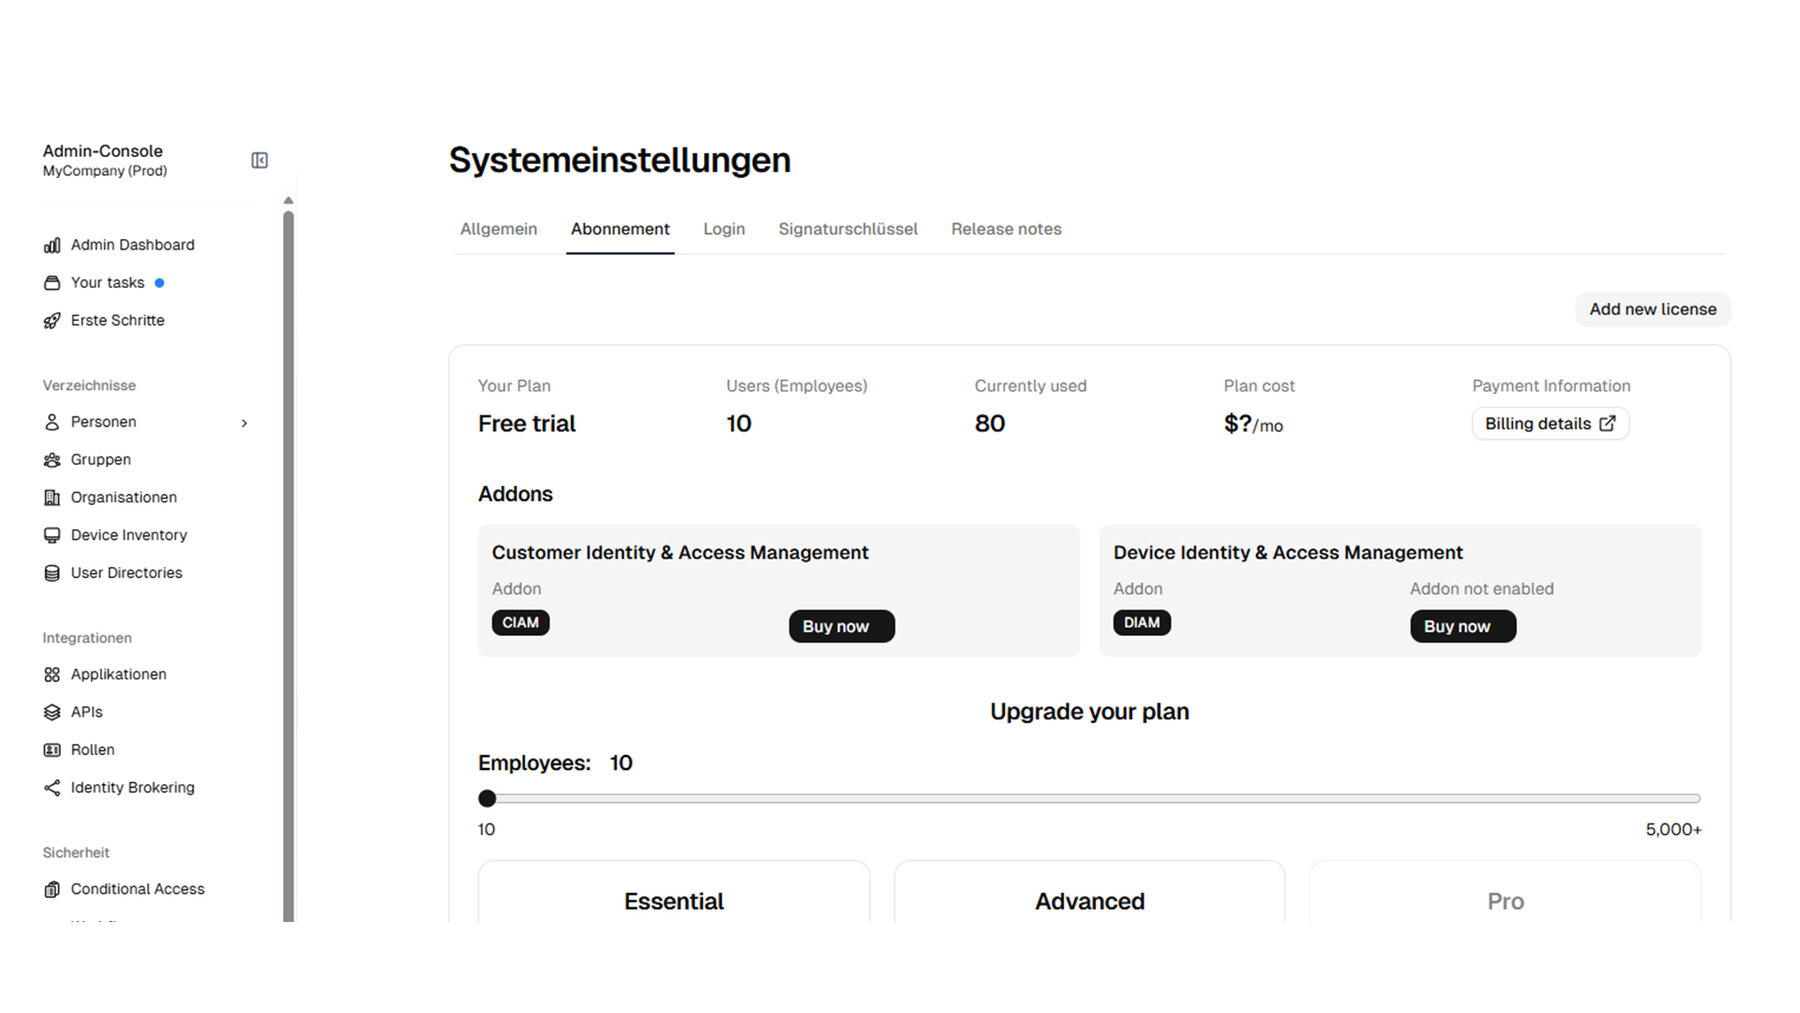This screenshot has height=1013, width=1800.
Task: Open Applikationen grid icon
Action: pos(52,675)
